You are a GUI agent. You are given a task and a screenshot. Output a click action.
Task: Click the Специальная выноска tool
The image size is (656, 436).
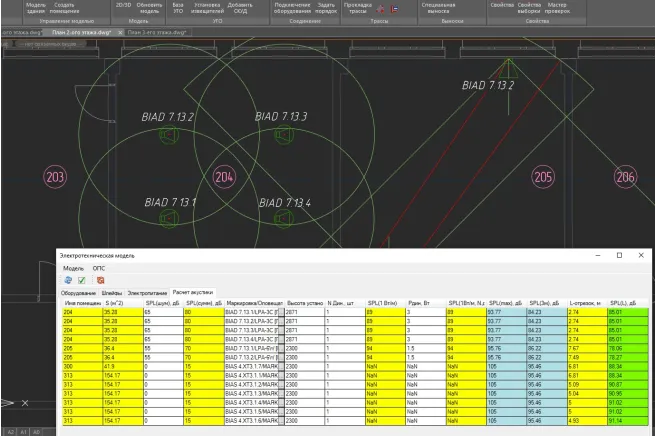coord(441,8)
